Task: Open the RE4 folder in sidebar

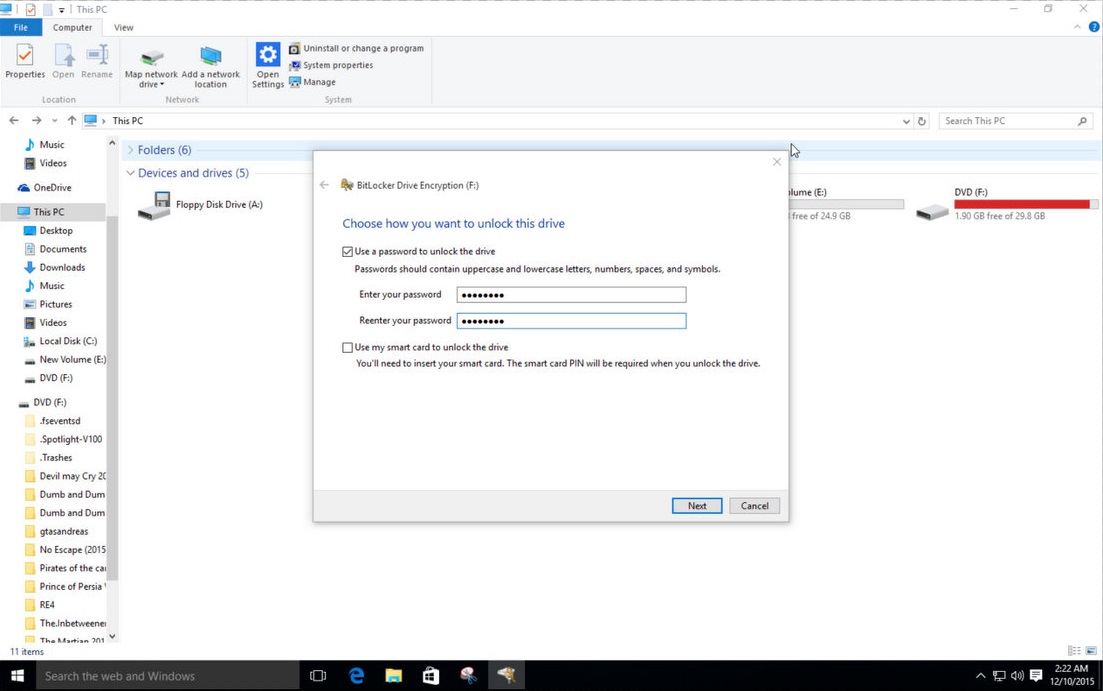Action: tap(39, 604)
